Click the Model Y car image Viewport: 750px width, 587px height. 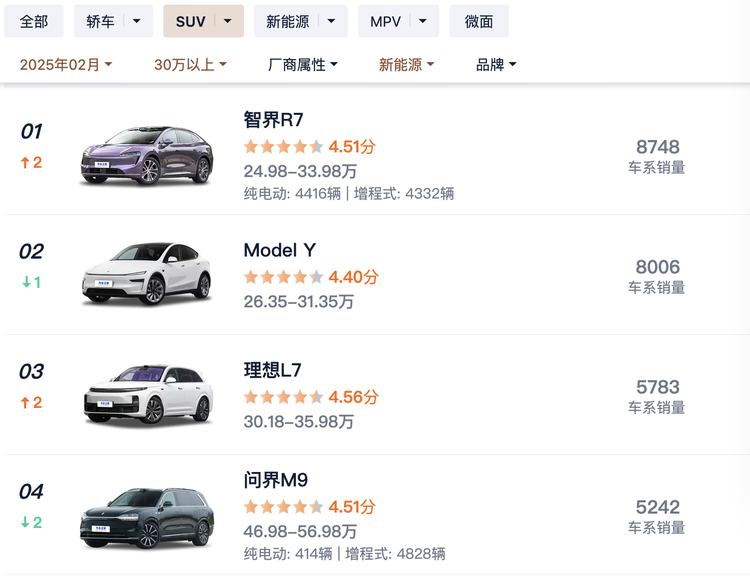(x=147, y=273)
